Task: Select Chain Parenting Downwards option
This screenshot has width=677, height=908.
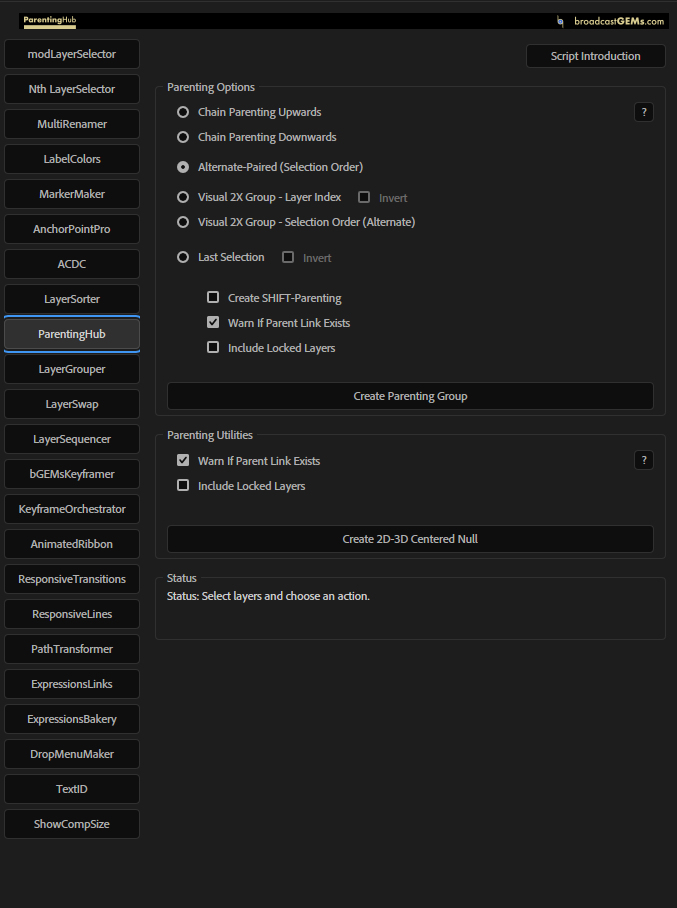Action: point(183,137)
